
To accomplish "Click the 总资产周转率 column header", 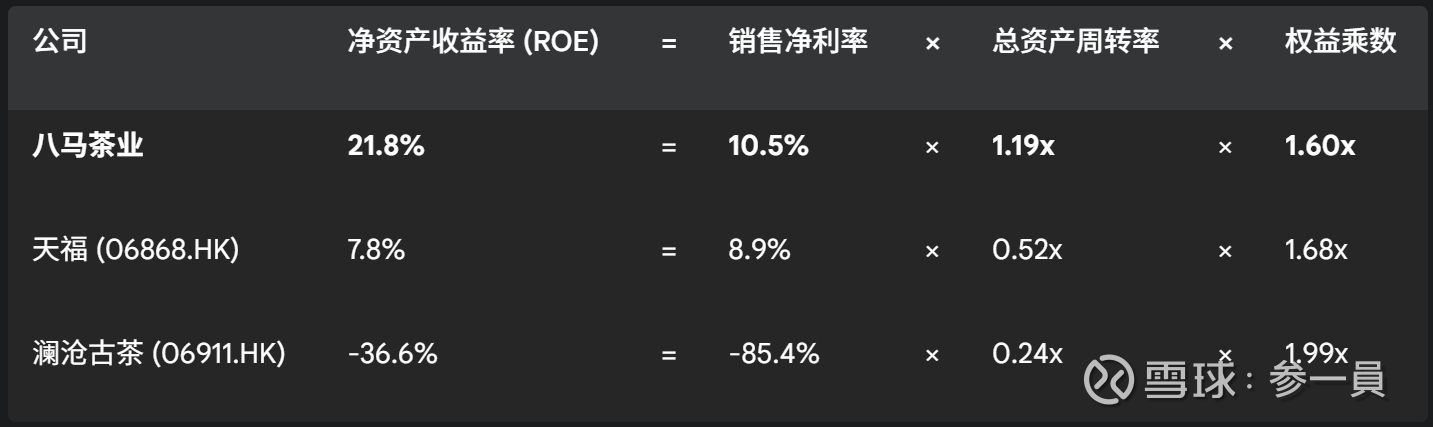I will point(1076,42).
